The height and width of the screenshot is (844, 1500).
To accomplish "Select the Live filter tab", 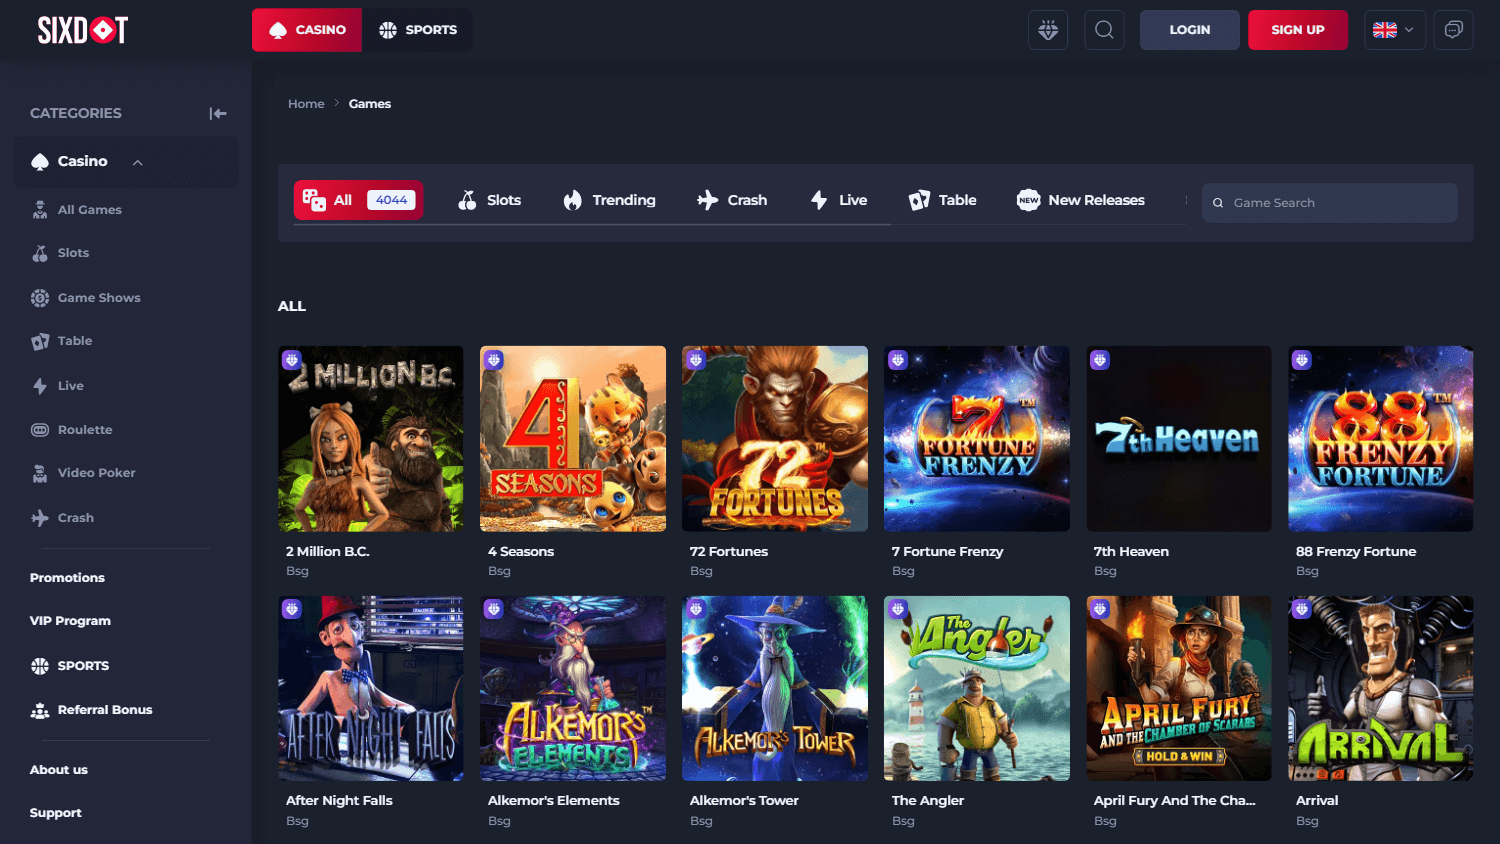I will point(838,200).
